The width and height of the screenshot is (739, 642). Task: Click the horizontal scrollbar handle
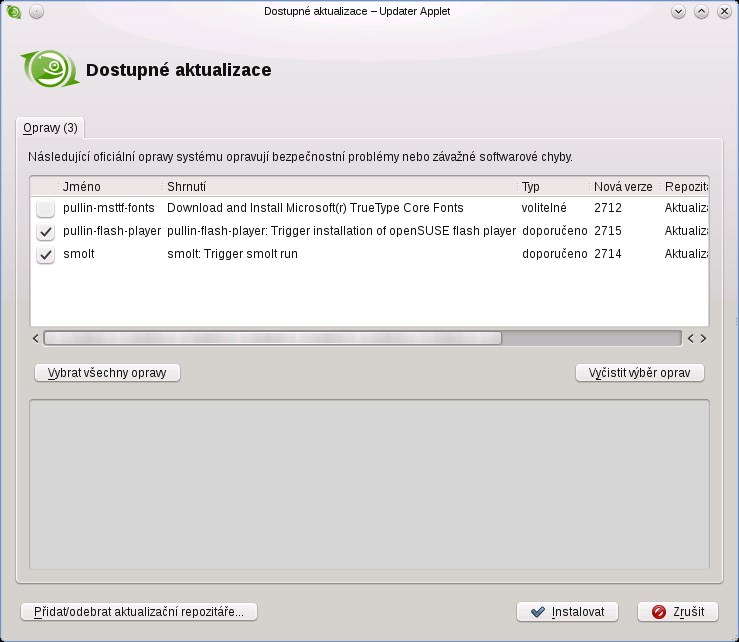coord(272,338)
